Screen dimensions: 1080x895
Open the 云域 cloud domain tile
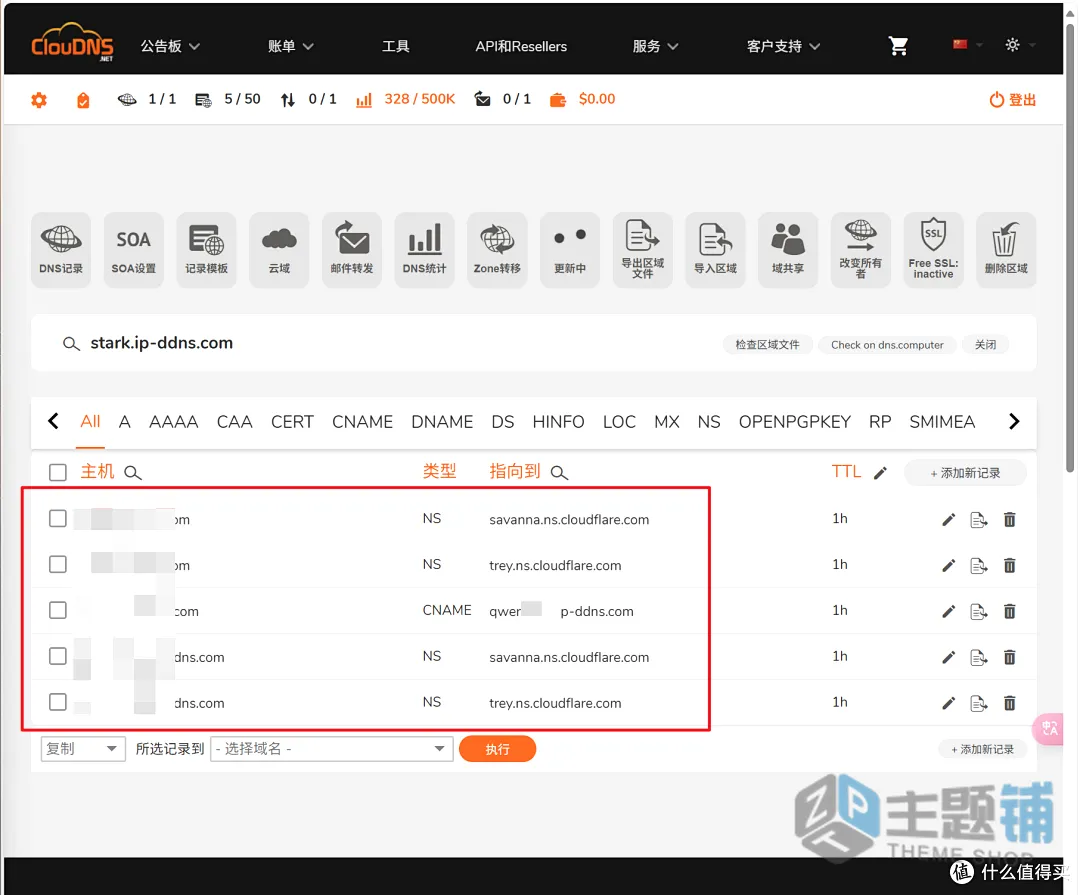coord(279,249)
